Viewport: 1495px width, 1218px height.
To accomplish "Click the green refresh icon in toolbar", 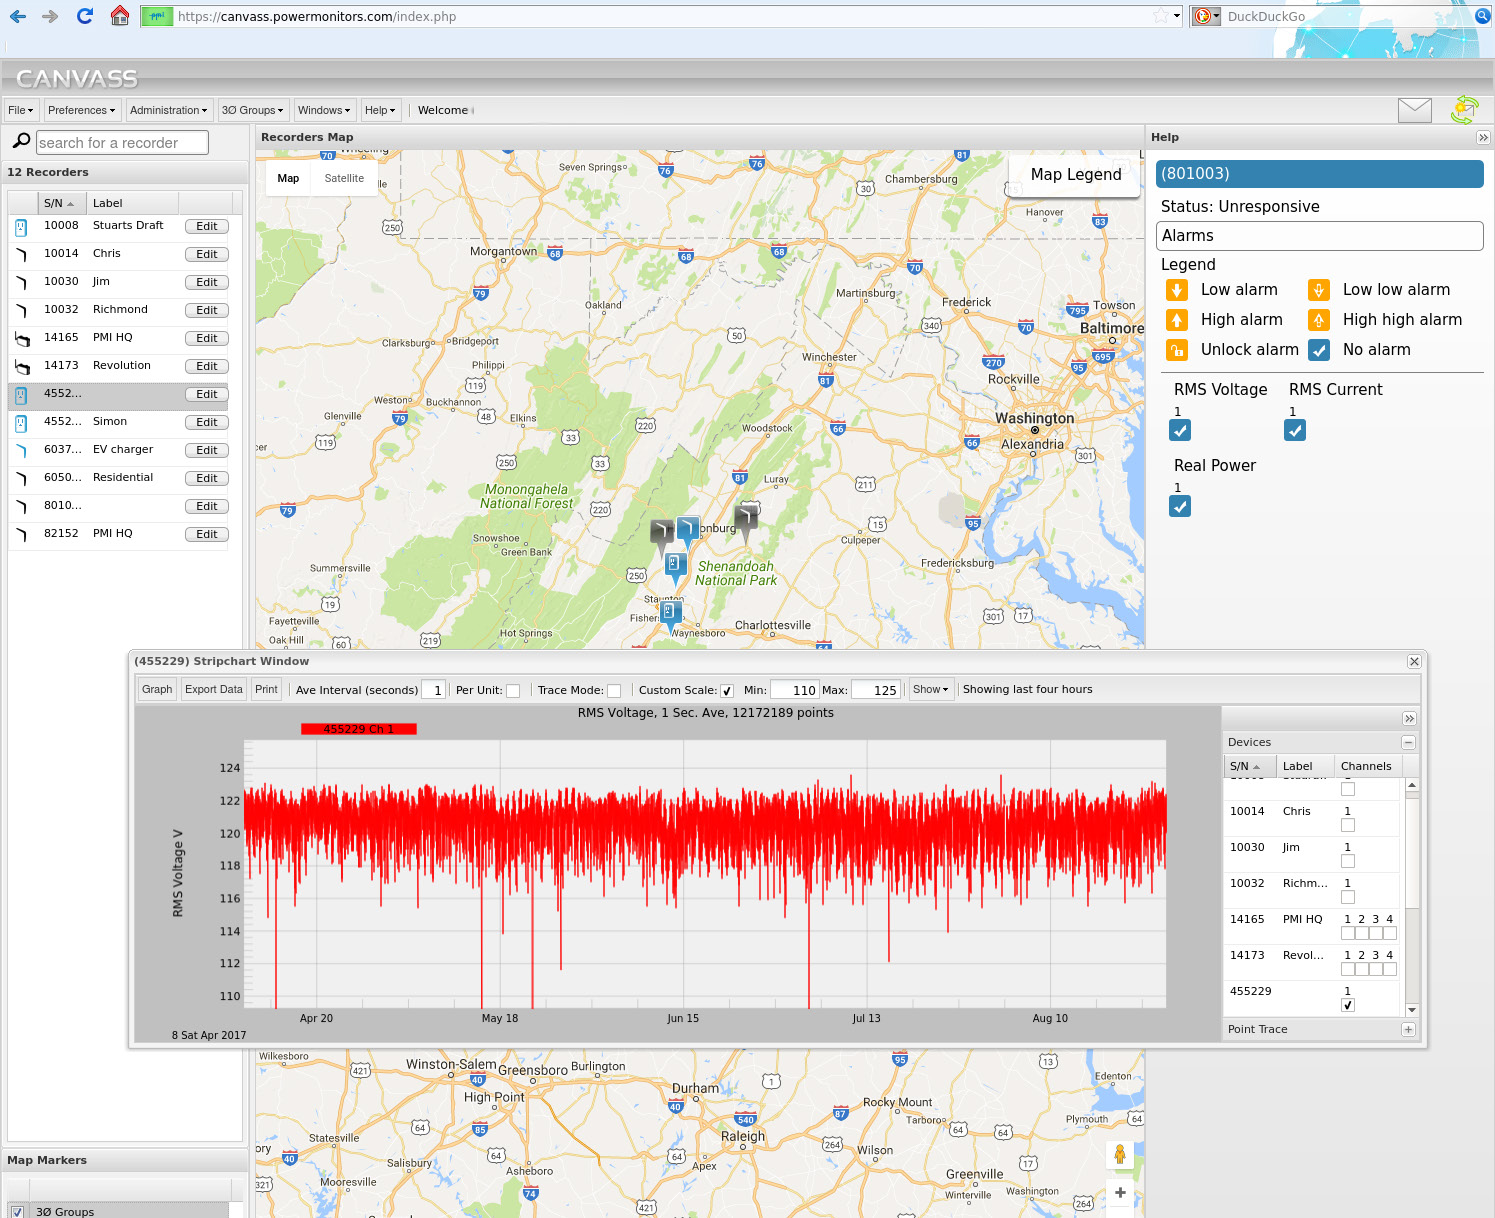I will [1465, 110].
